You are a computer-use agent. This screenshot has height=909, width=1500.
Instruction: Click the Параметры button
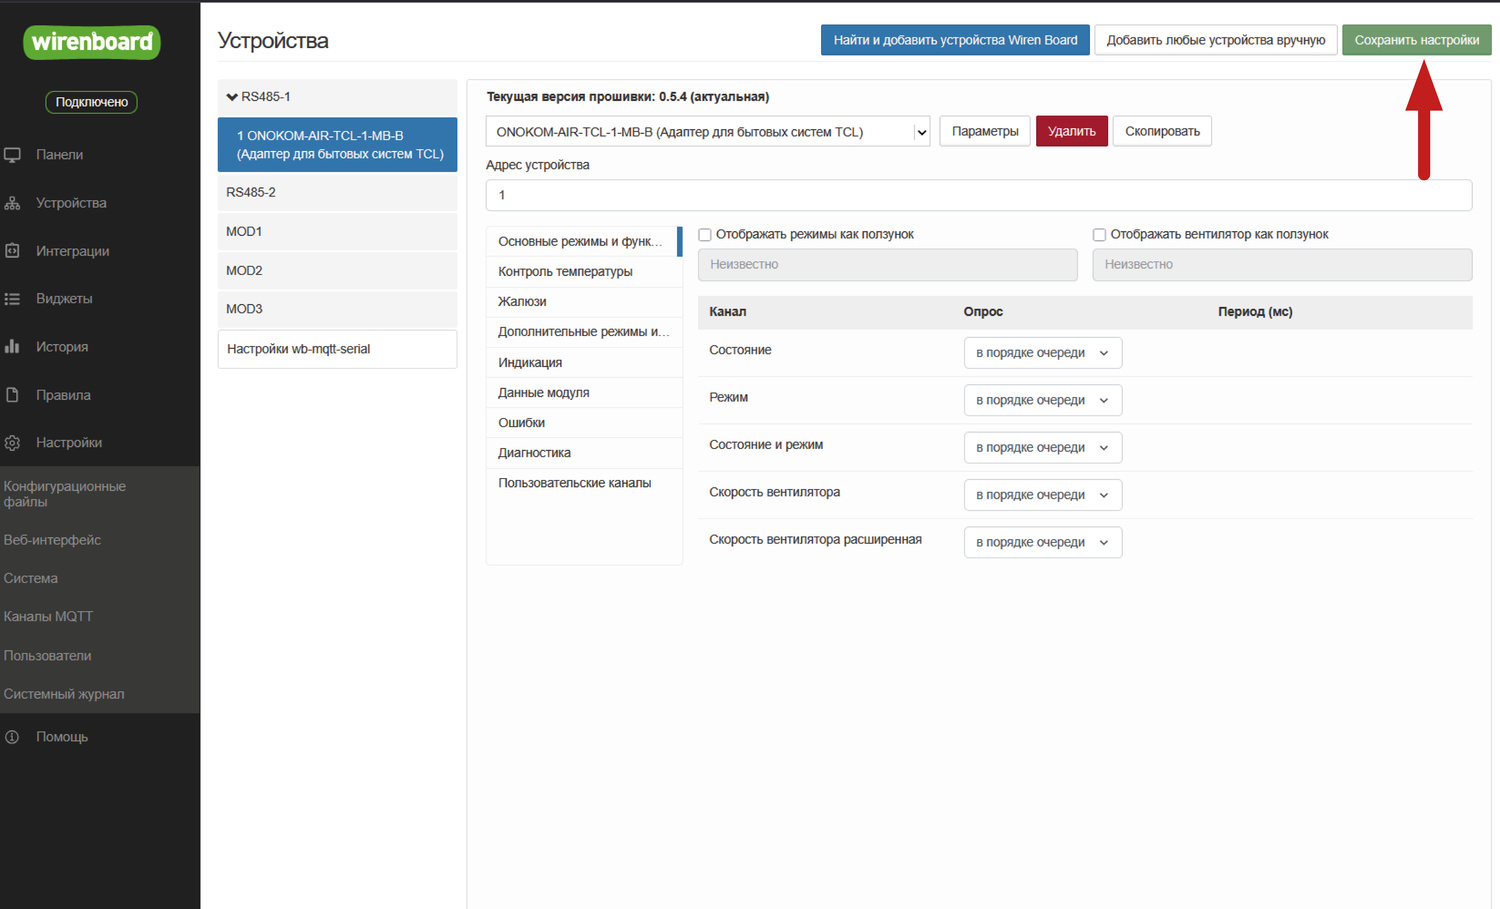pyautogui.click(x=985, y=131)
